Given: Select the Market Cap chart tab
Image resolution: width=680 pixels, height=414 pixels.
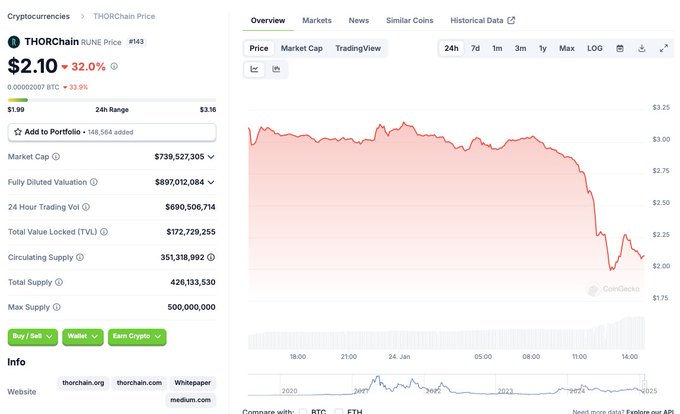Looking at the screenshot, I should 301,48.
